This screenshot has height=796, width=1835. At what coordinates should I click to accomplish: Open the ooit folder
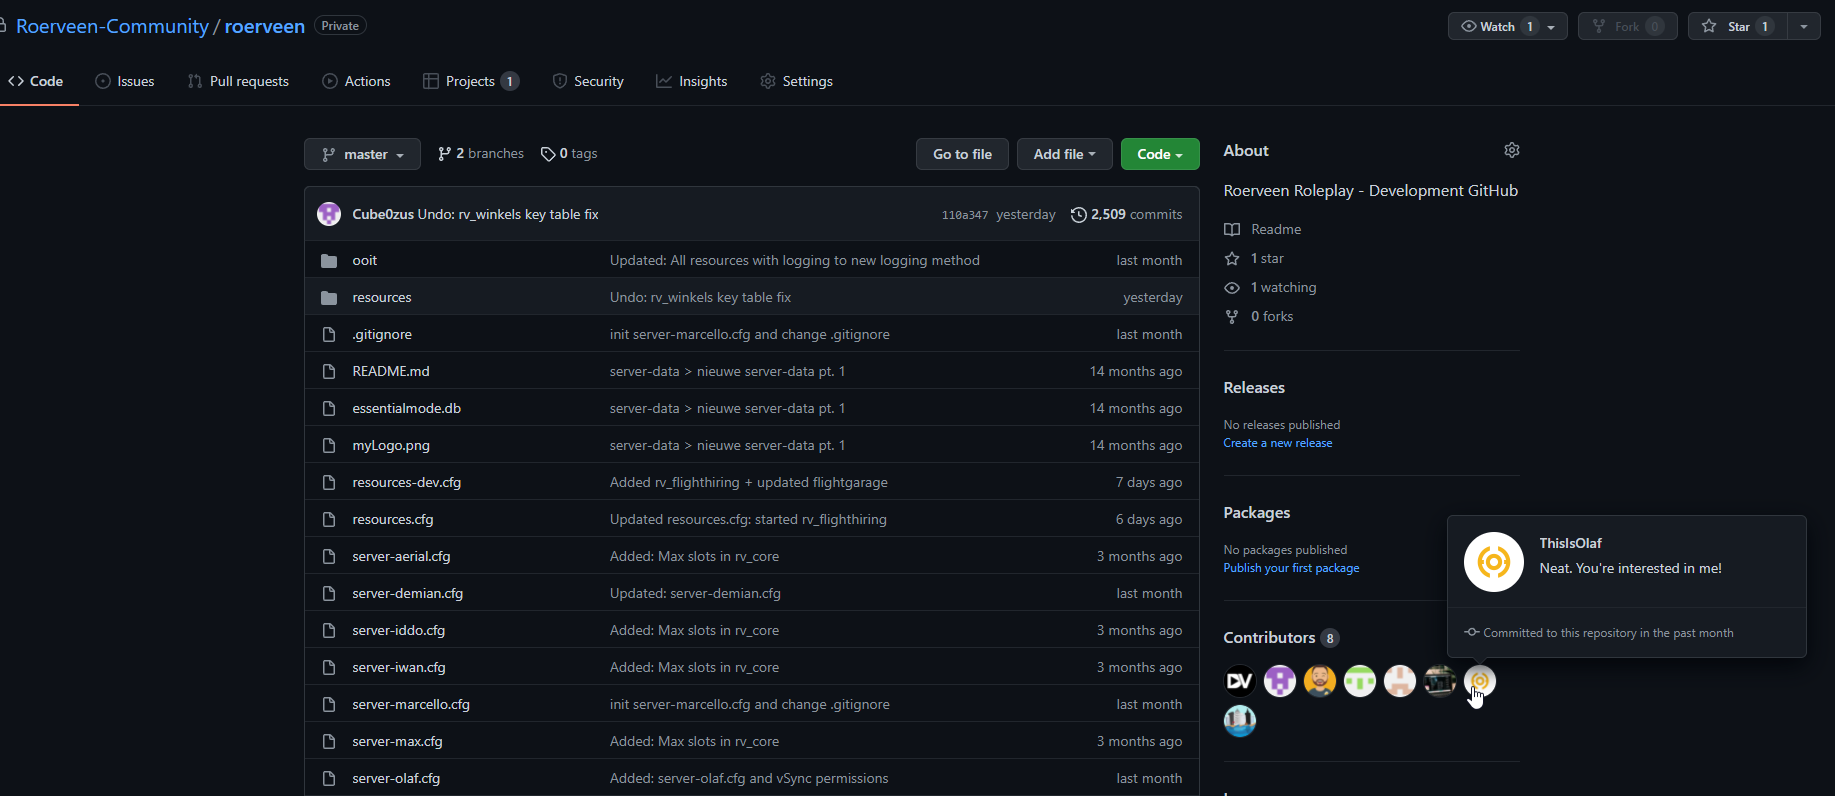[x=364, y=260]
